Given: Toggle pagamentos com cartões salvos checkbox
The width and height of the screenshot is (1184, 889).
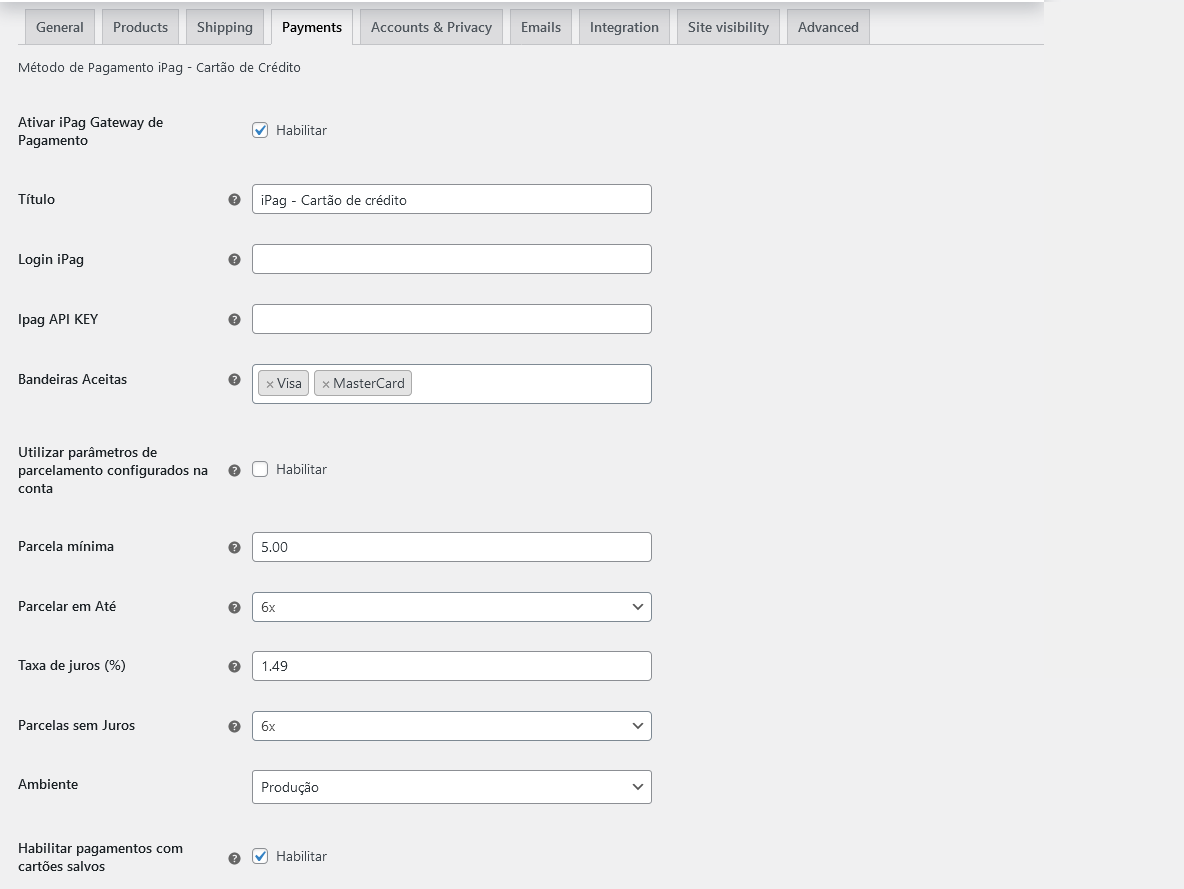Looking at the screenshot, I should coord(260,856).
